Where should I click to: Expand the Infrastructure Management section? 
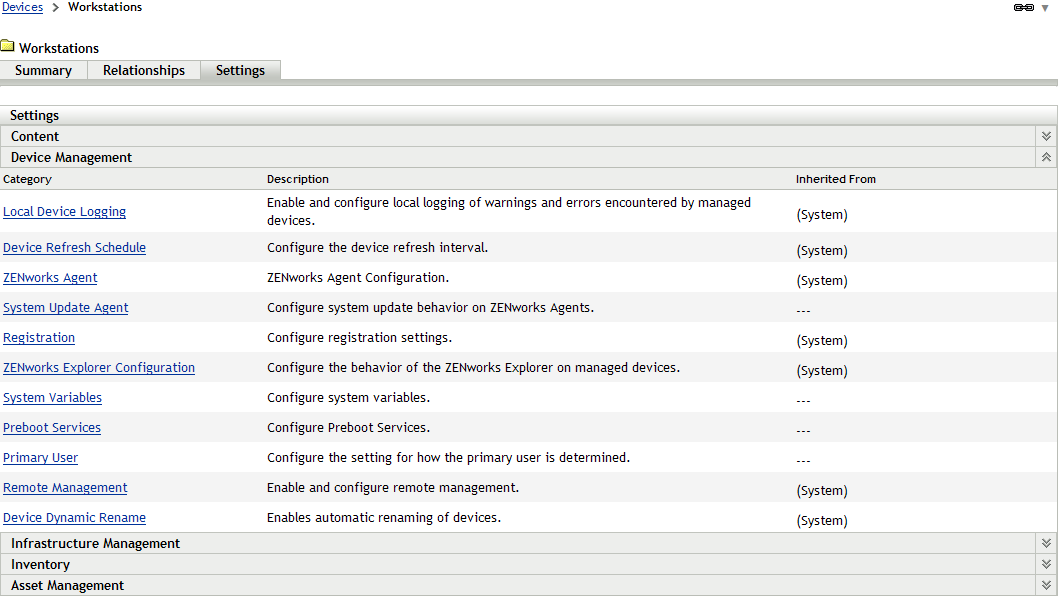pyautogui.click(x=1045, y=543)
